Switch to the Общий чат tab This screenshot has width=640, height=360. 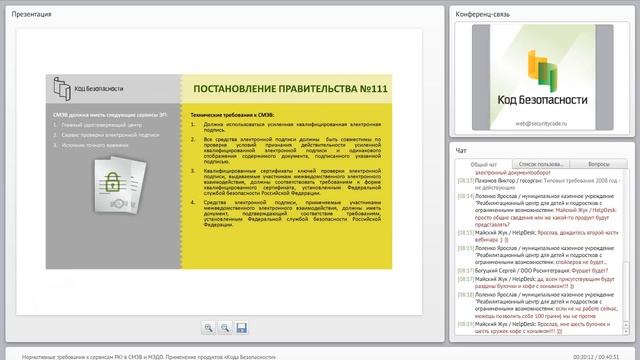point(484,164)
